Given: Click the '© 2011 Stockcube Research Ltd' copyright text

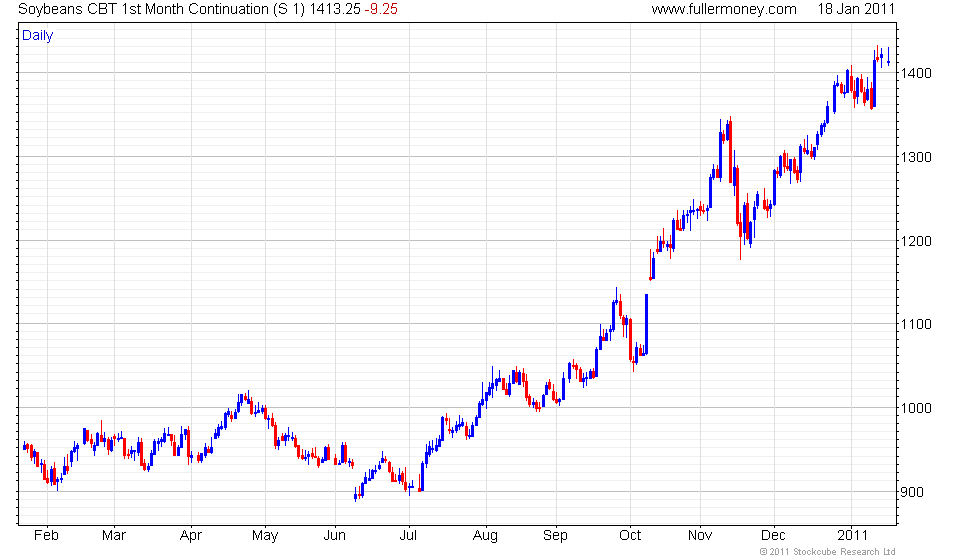Looking at the screenshot, I should click(x=828, y=552).
